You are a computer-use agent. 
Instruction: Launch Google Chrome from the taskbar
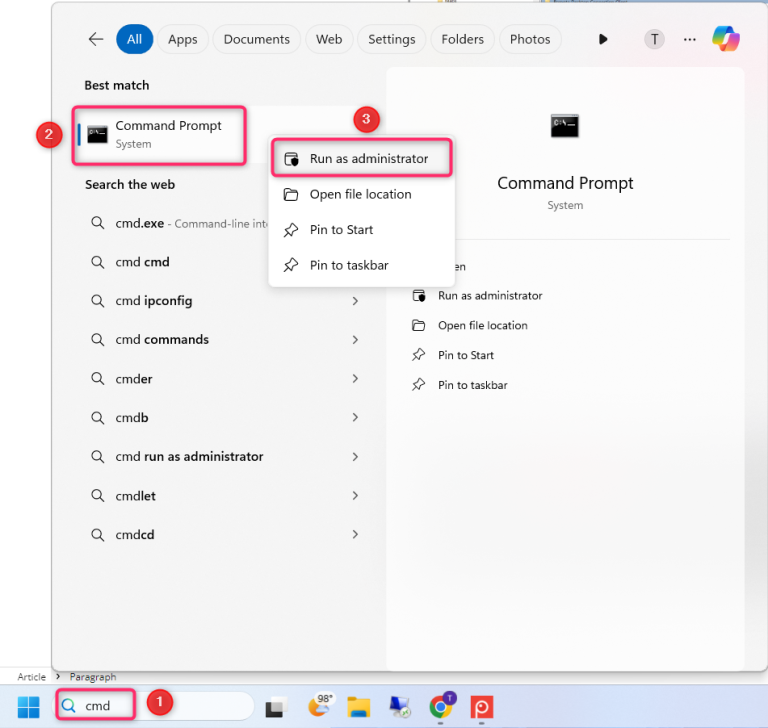tap(441, 707)
